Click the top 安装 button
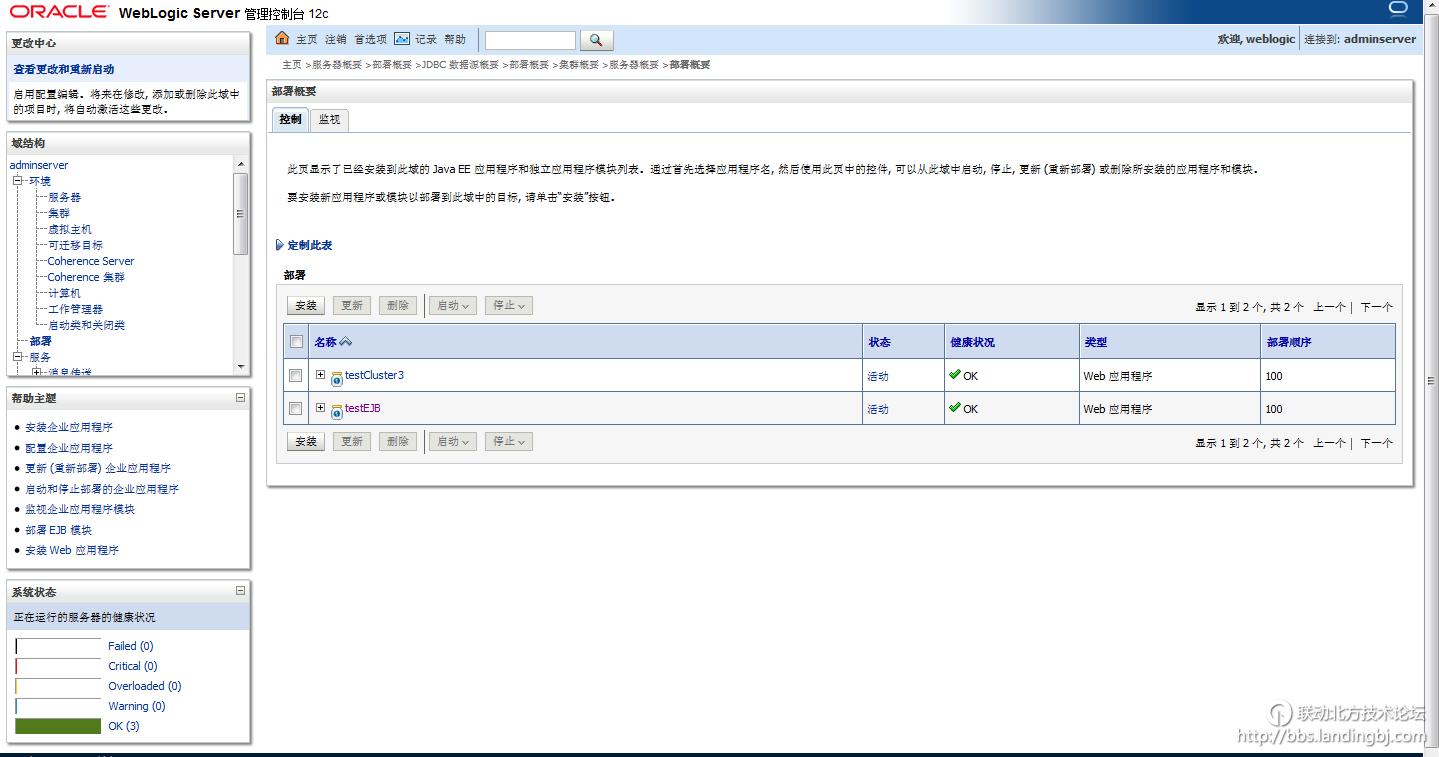The image size is (1439, 757). pos(306,306)
